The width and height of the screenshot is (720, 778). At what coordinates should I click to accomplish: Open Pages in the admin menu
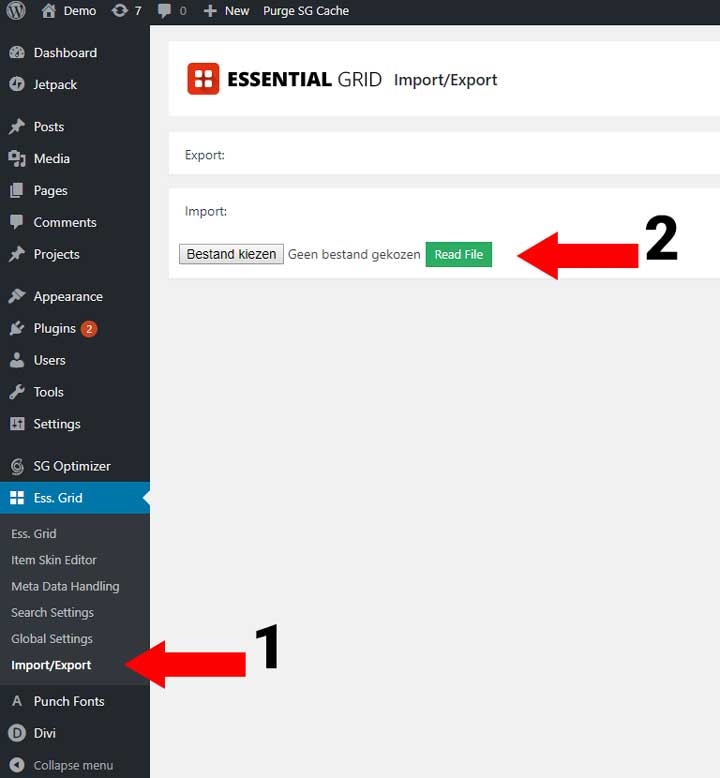pos(51,191)
